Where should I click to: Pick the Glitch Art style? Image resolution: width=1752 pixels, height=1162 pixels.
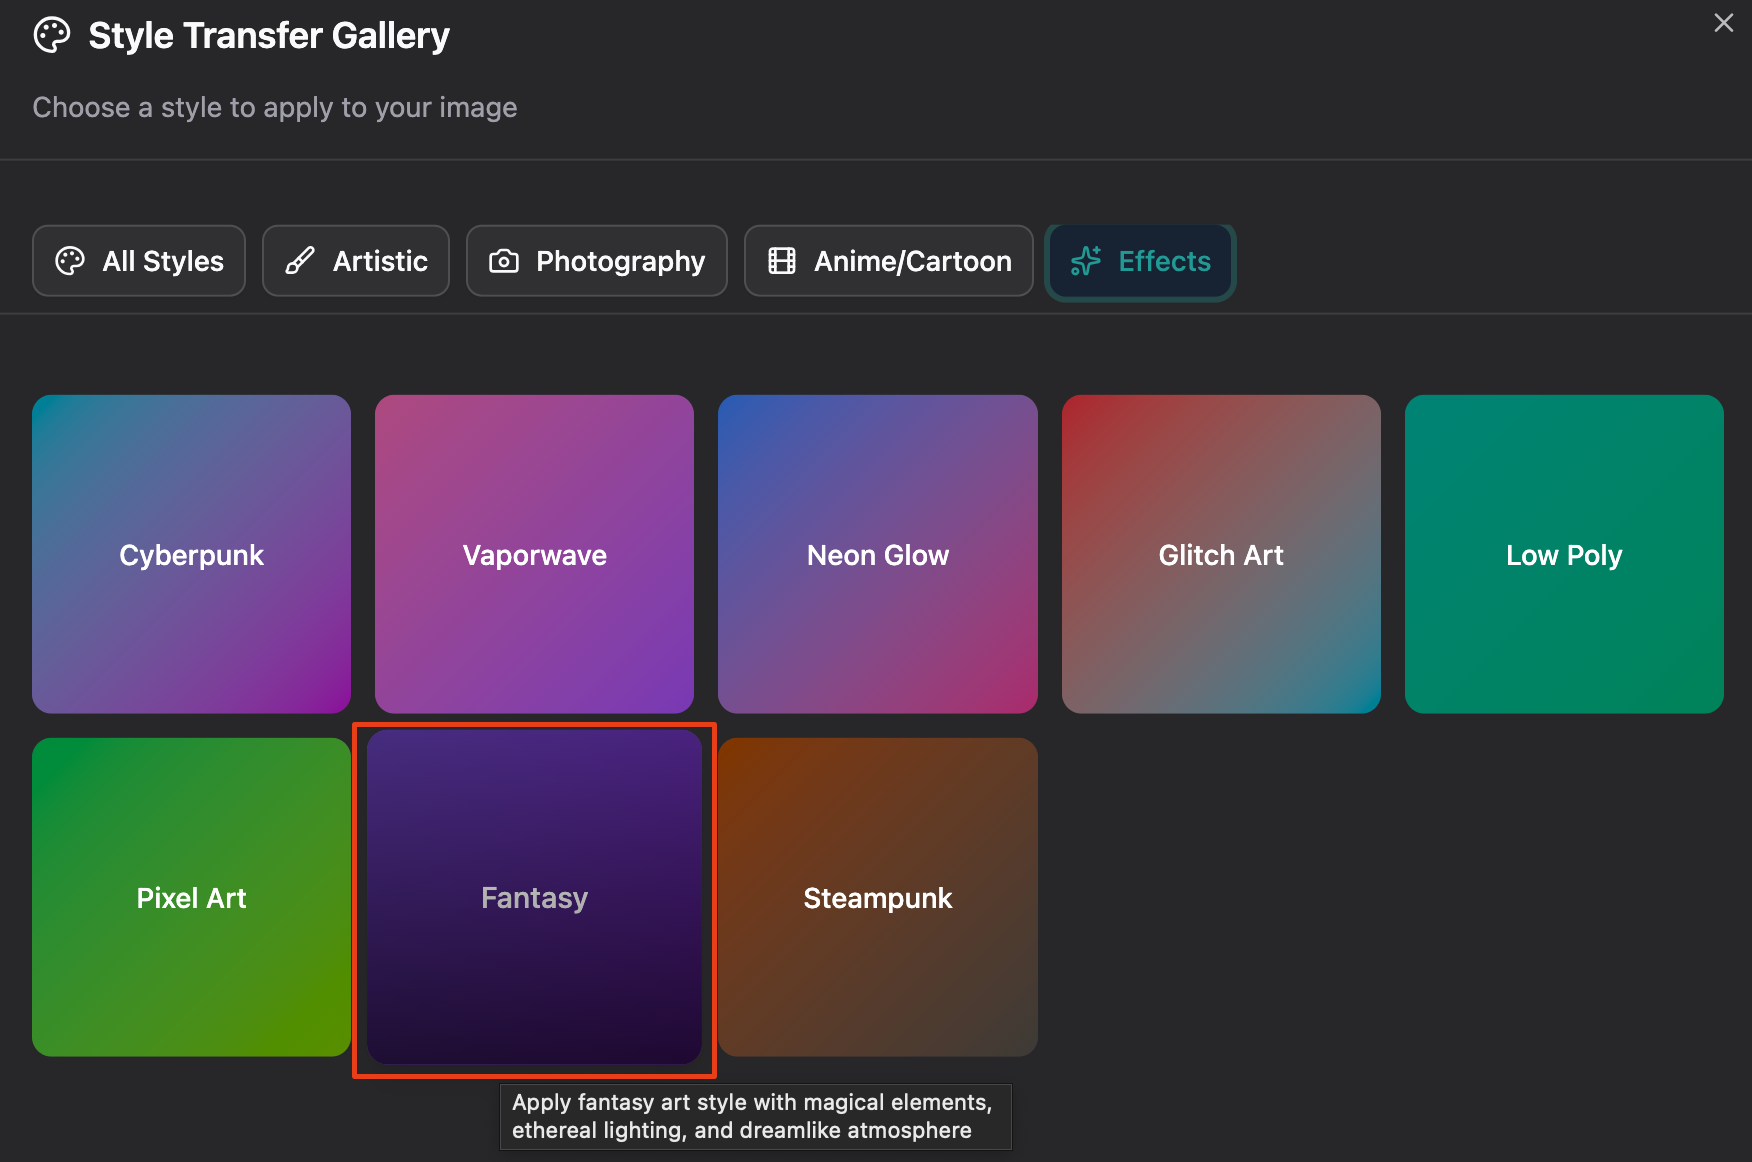[1221, 554]
